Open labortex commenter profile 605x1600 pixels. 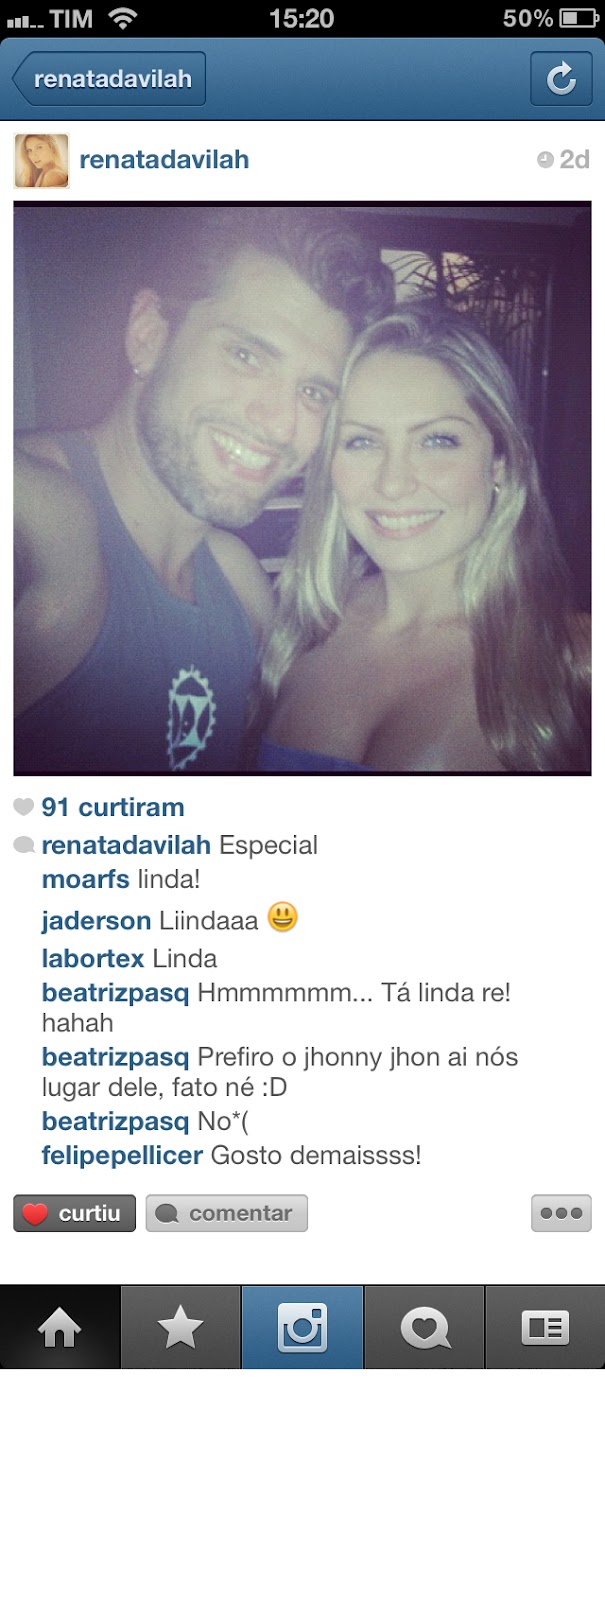(x=93, y=958)
